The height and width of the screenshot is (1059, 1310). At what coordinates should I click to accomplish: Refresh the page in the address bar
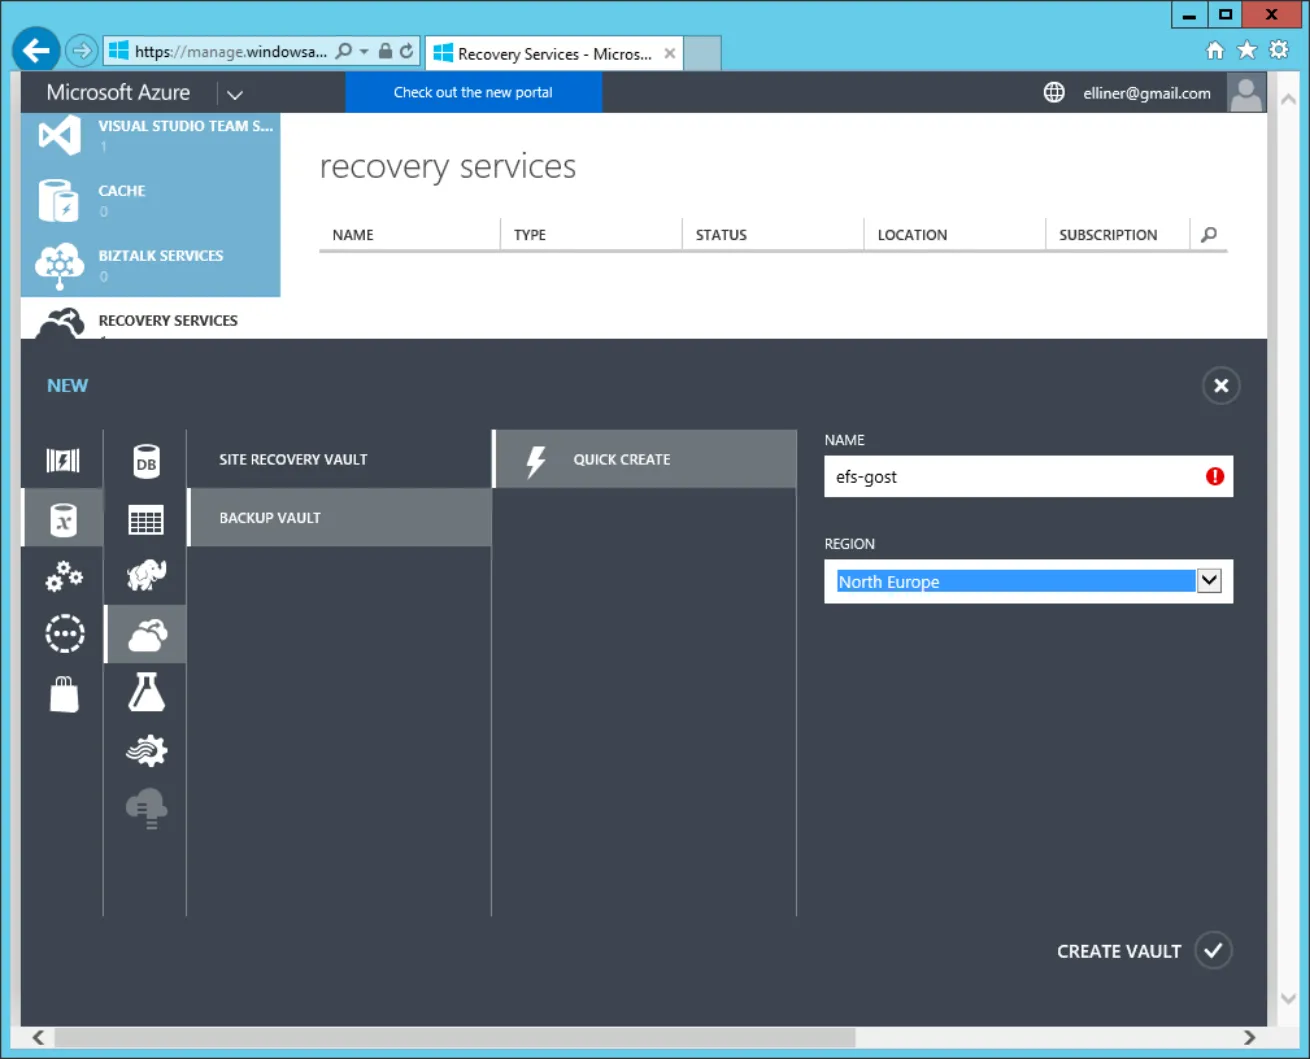pos(407,51)
